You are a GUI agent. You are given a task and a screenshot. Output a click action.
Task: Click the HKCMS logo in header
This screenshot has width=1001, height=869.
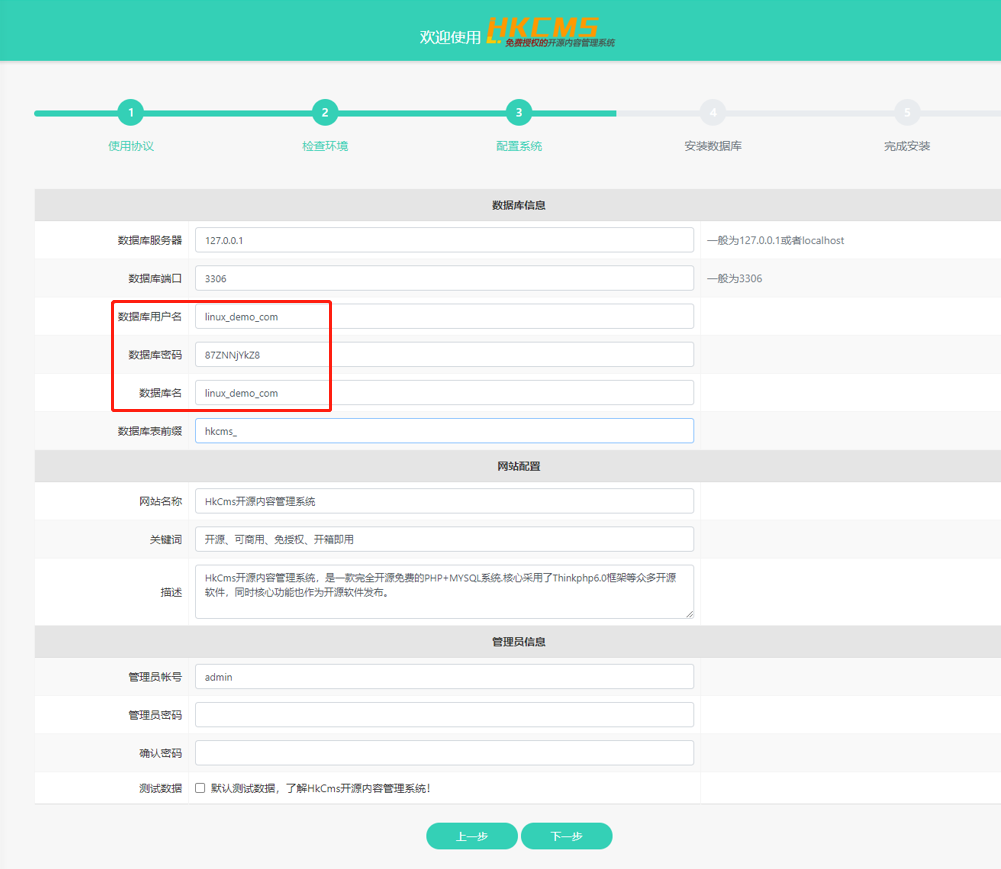550,31
